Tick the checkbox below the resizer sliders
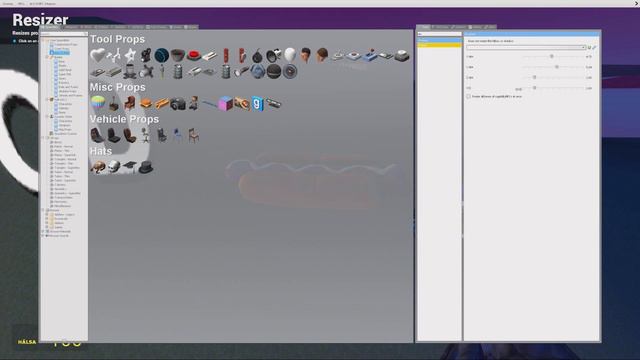 click(x=469, y=96)
